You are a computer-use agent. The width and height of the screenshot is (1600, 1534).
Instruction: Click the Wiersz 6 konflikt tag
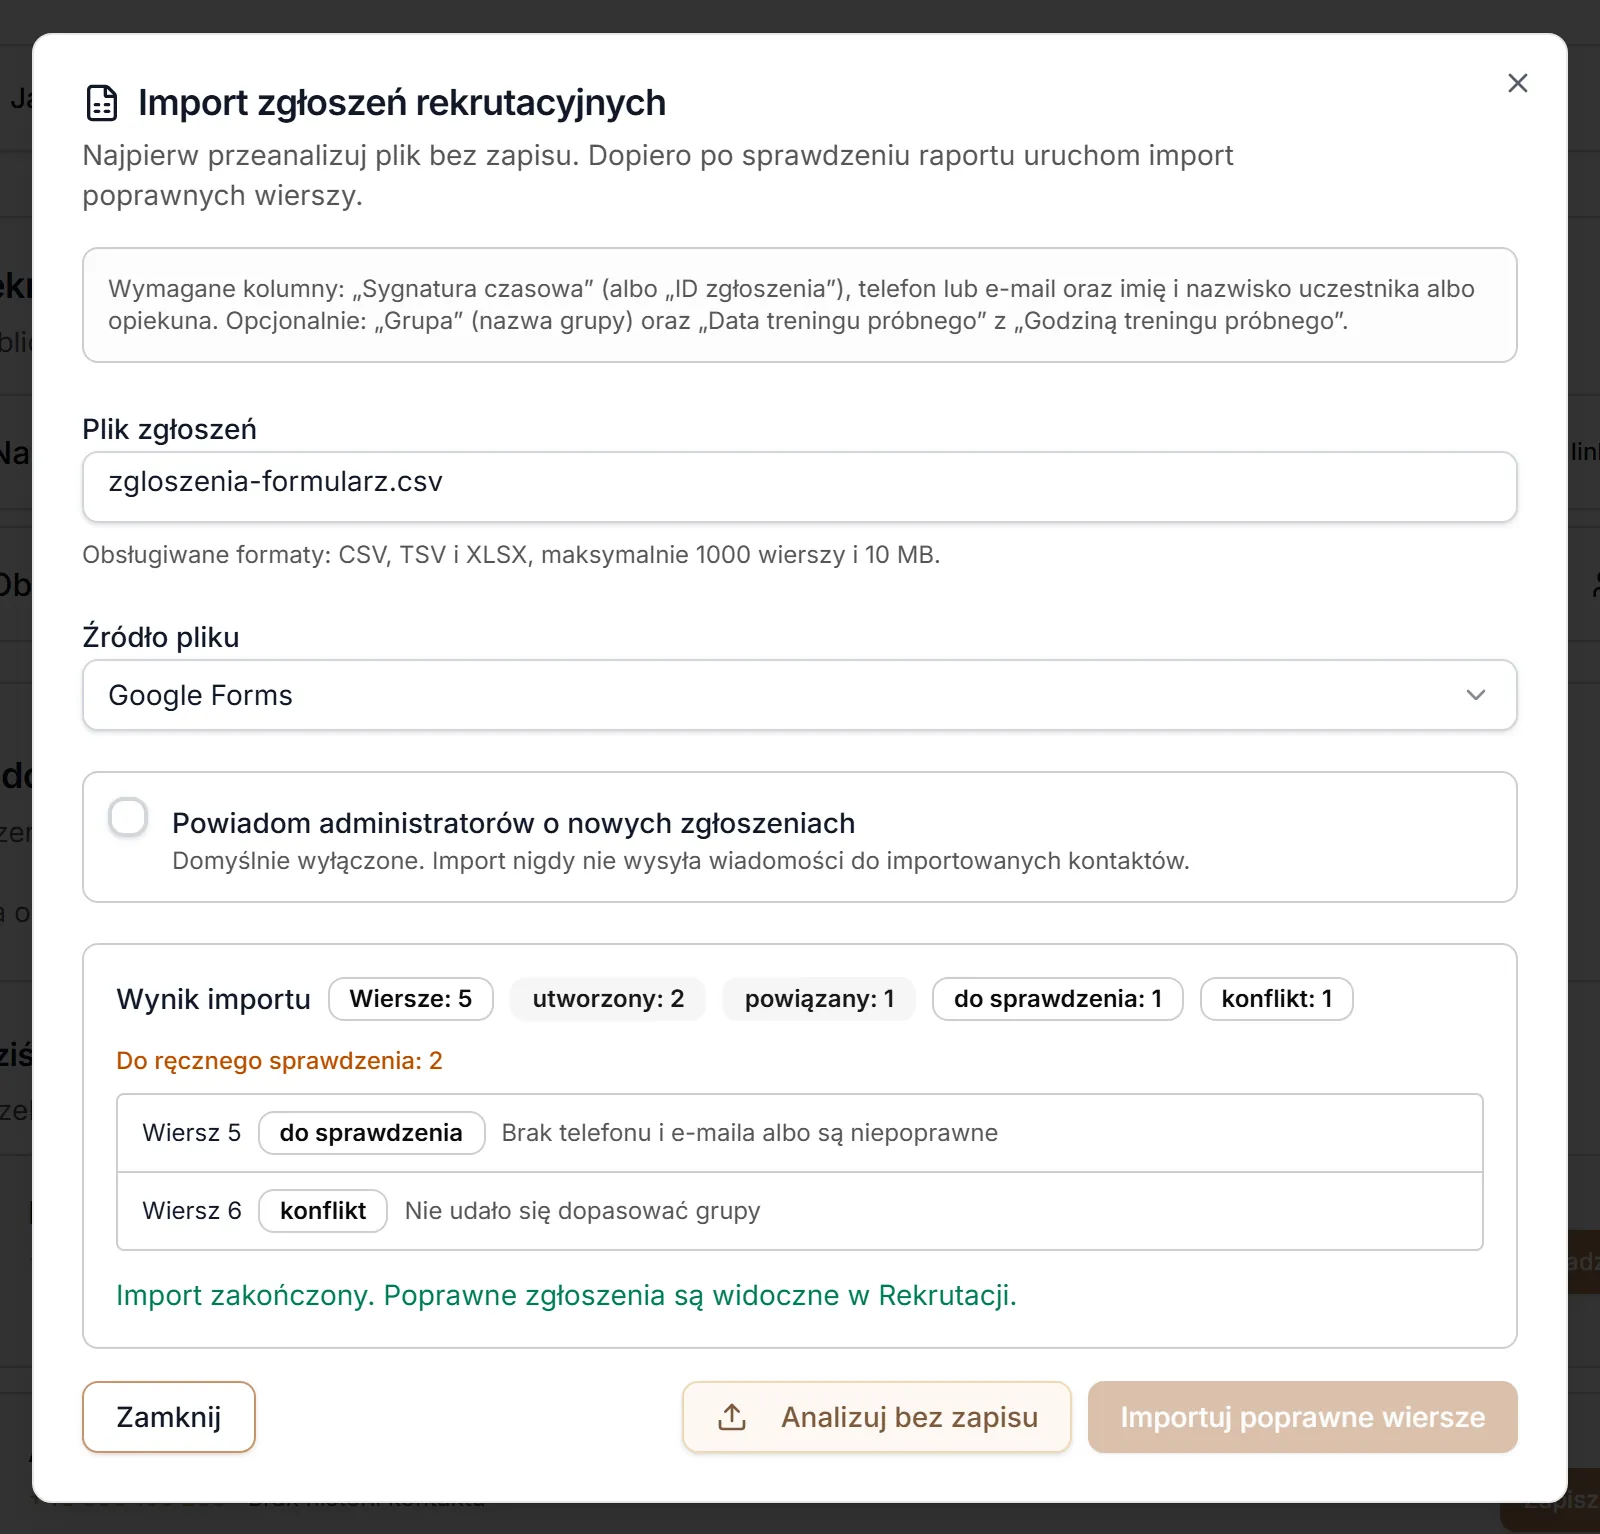pyautogui.click(x=323, y=1211)
